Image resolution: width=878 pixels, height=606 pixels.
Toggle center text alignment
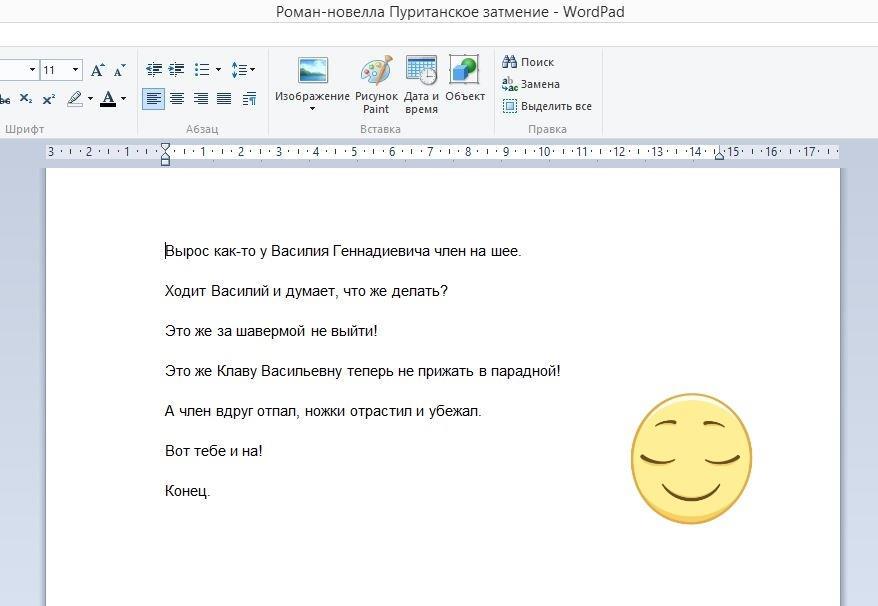coord(177,99)
